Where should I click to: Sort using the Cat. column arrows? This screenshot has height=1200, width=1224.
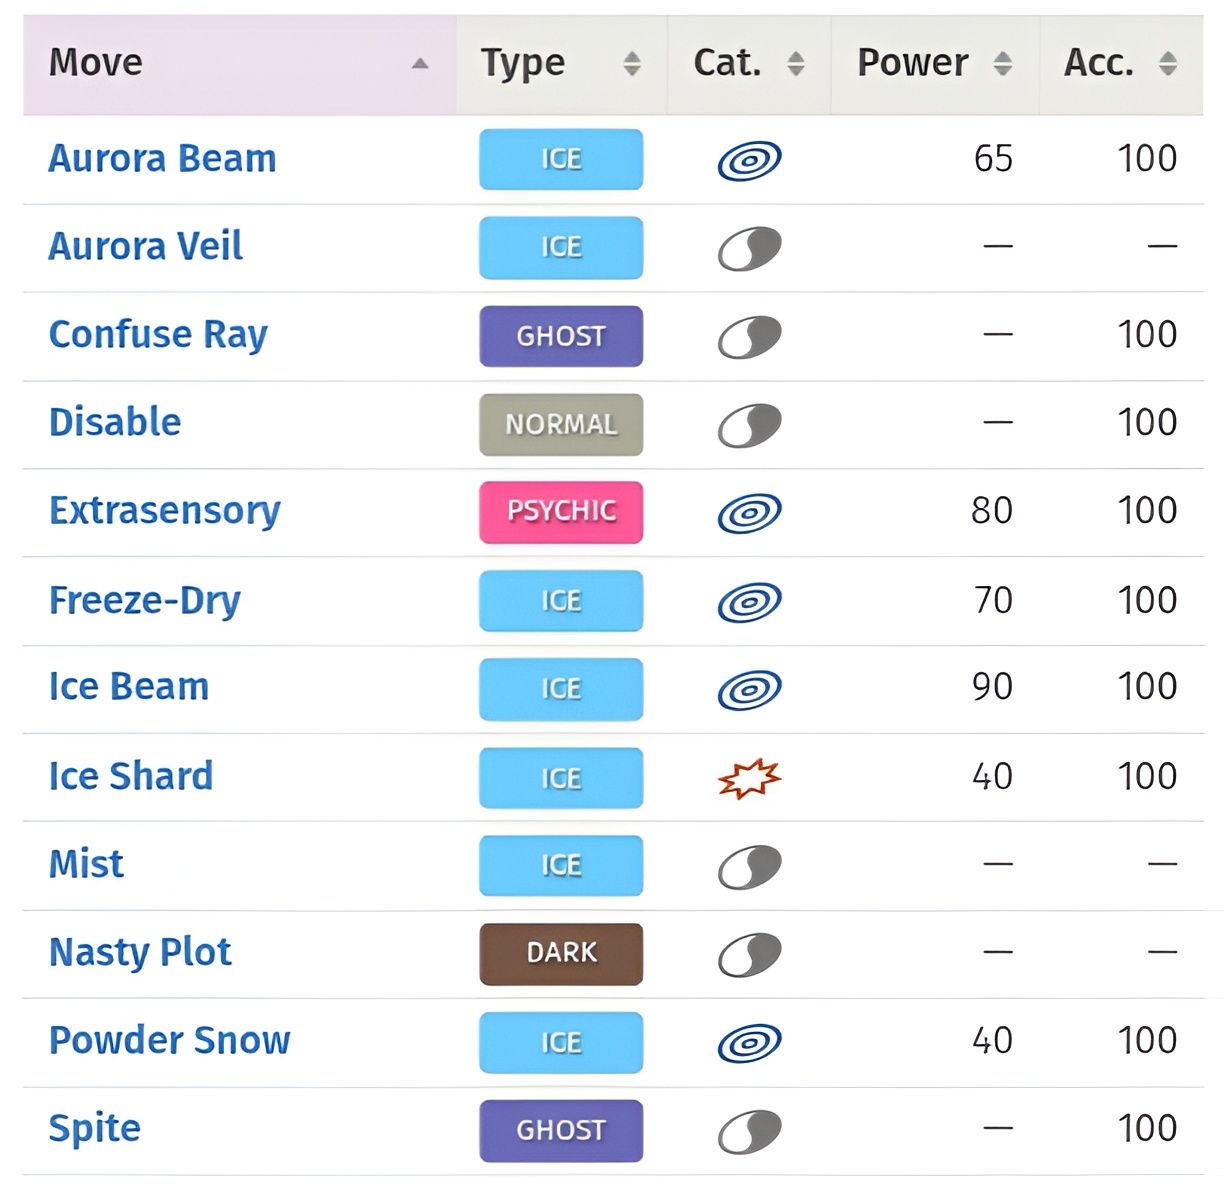pyautogui.click(x=795, y=63)
